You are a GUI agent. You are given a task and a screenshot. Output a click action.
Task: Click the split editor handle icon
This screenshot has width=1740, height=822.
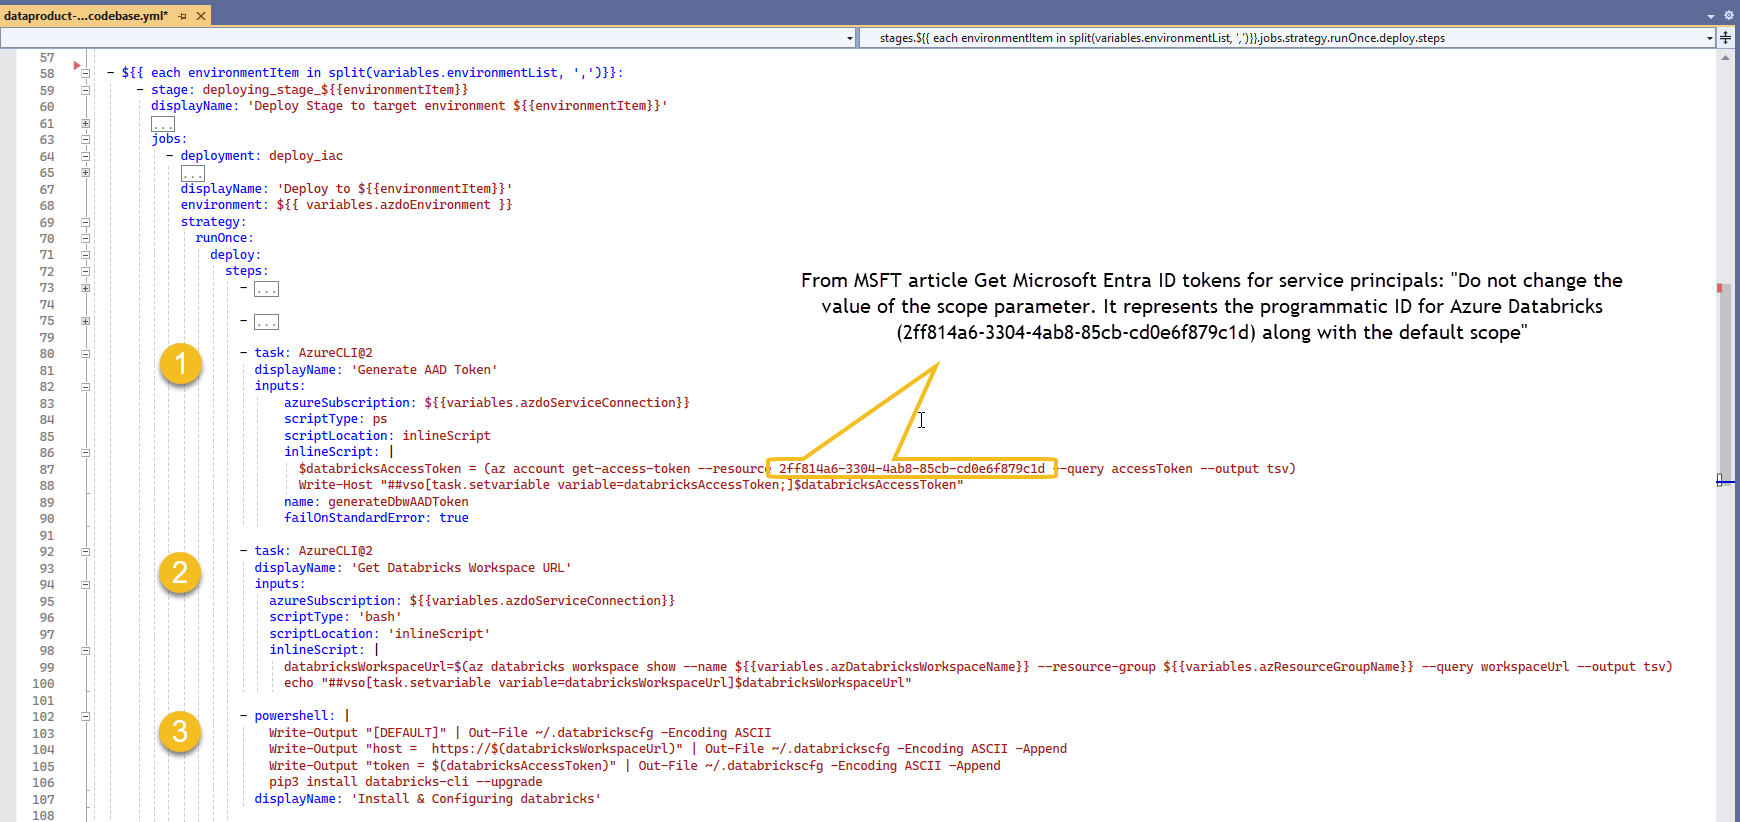pos(1726,38)
